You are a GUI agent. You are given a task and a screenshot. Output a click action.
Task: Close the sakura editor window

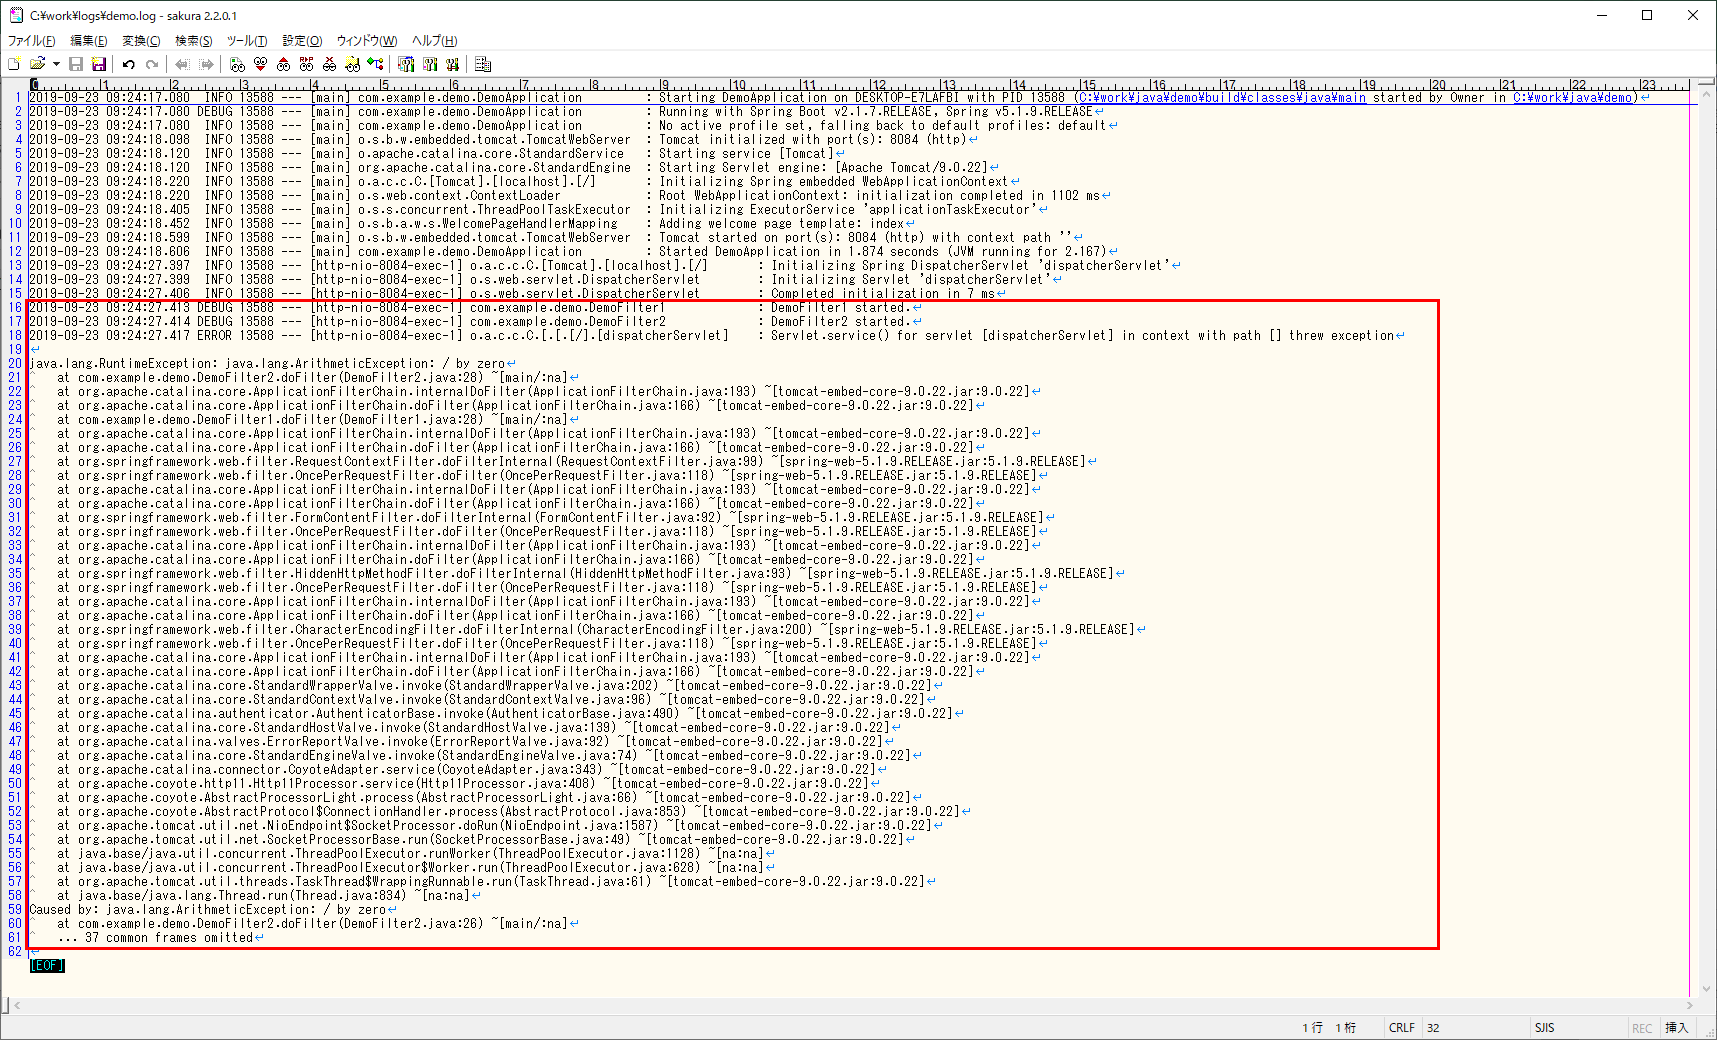point(1693,15)
